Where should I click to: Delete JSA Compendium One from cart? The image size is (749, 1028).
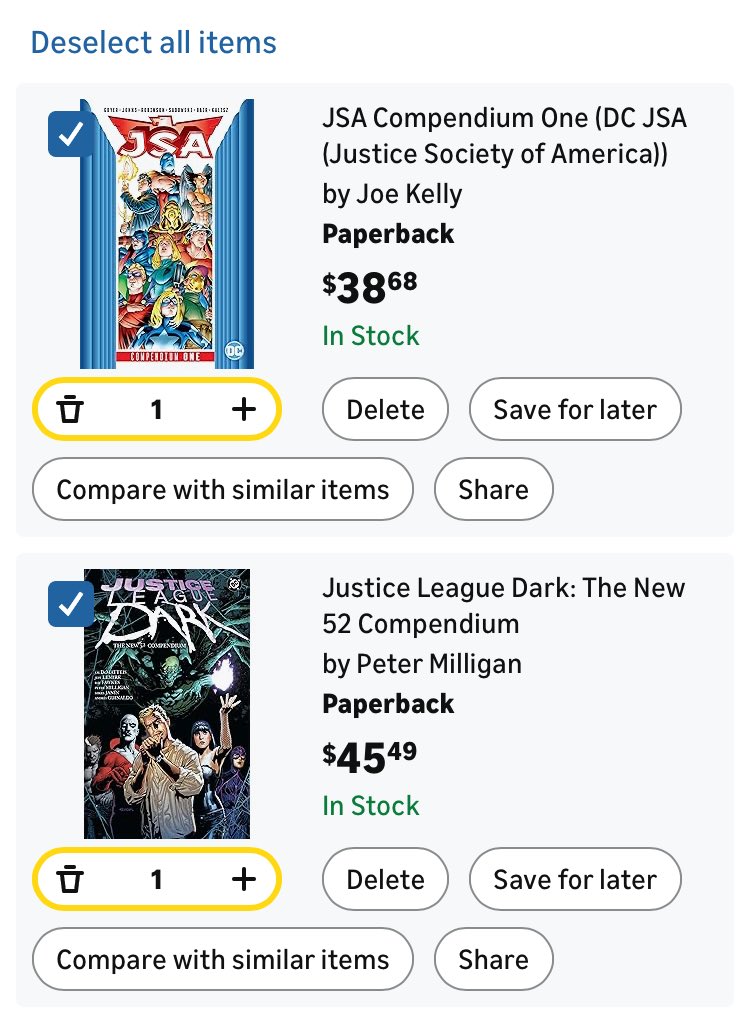[x=386, y=410]
